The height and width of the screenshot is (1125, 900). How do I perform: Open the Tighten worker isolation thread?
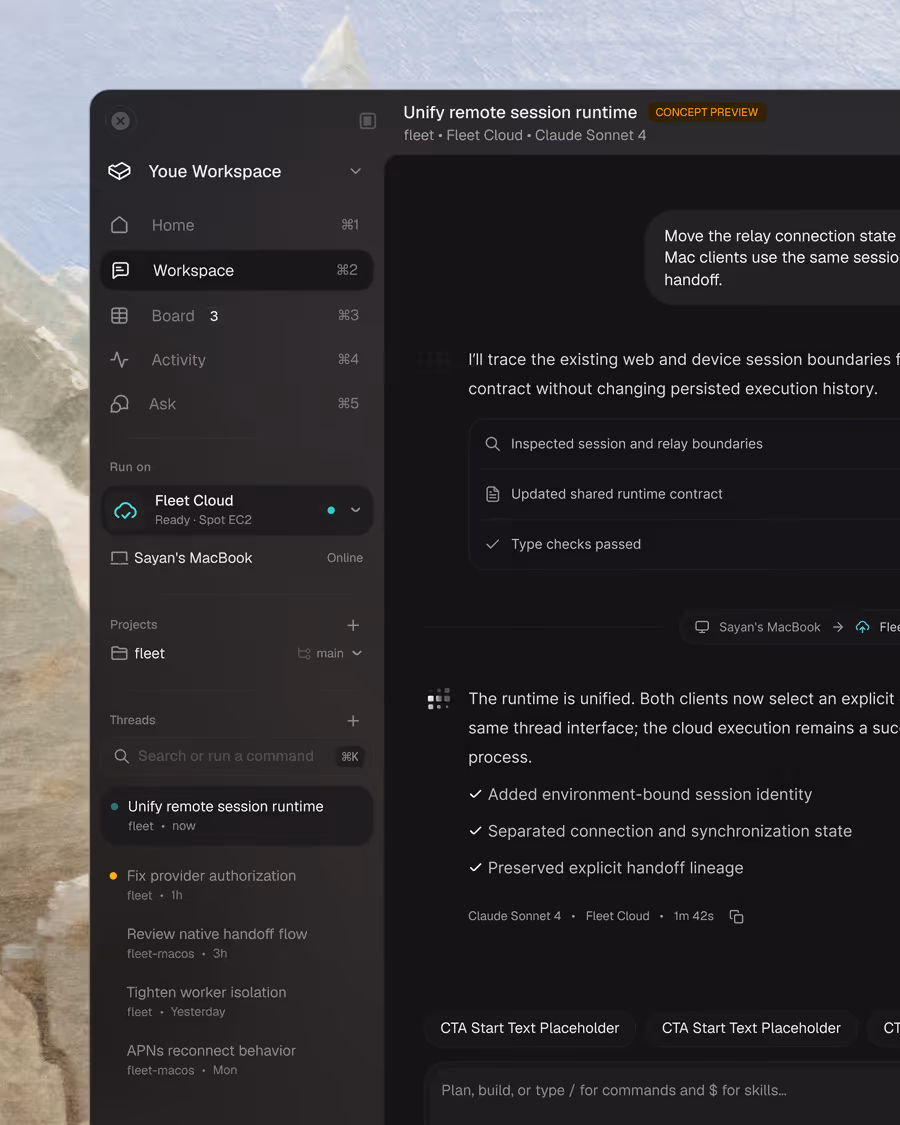236,1001
